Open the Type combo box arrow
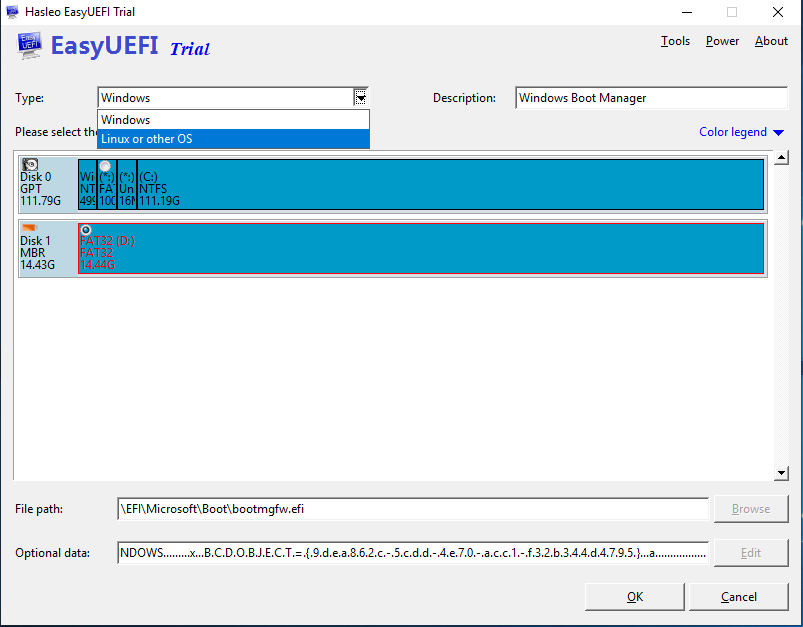Image resolution: width=803 pixels, height=627 pixels. coord(361,97)
